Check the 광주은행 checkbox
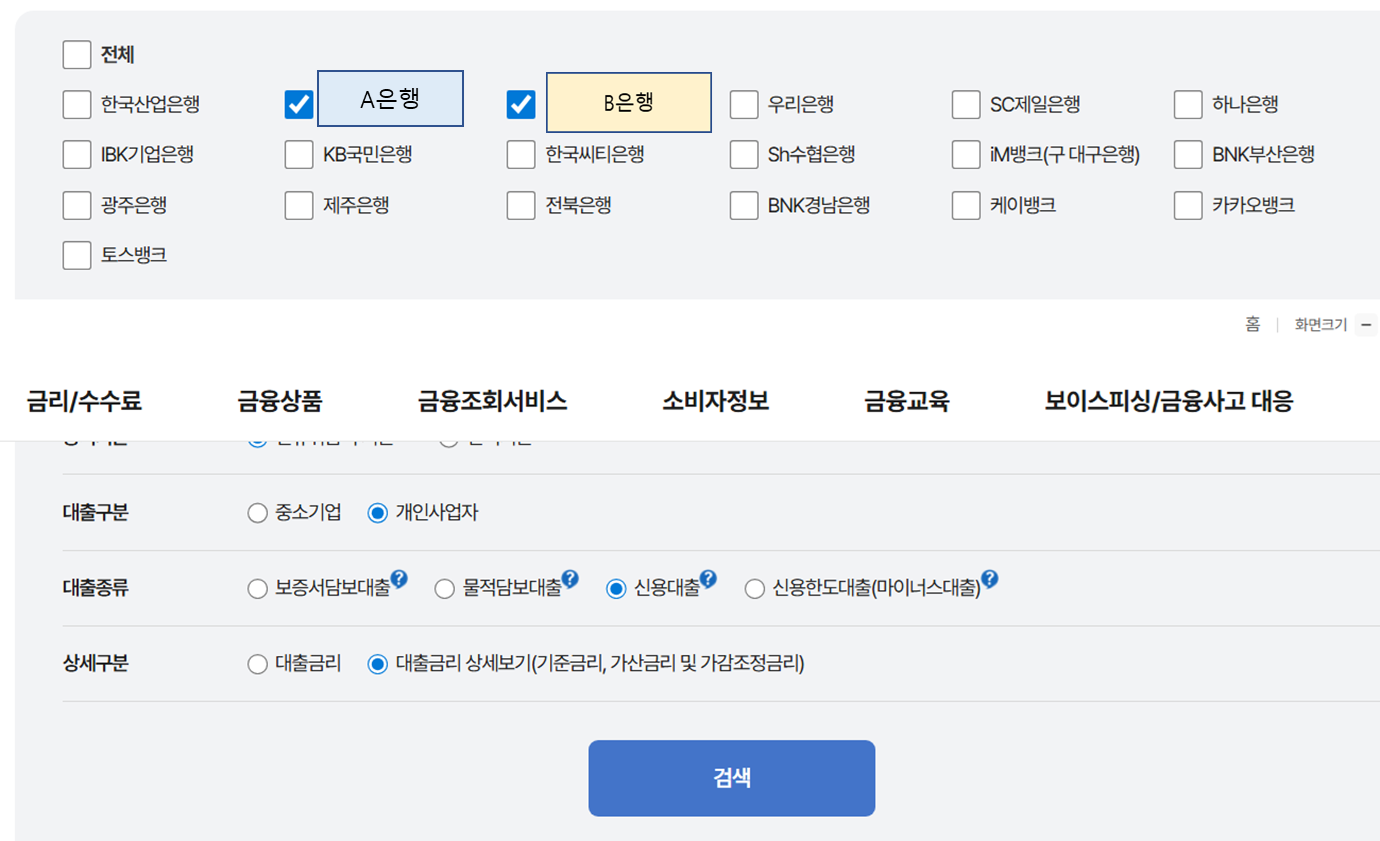The width and height of the screenshot is (1380, 841). tap(77, 205)
